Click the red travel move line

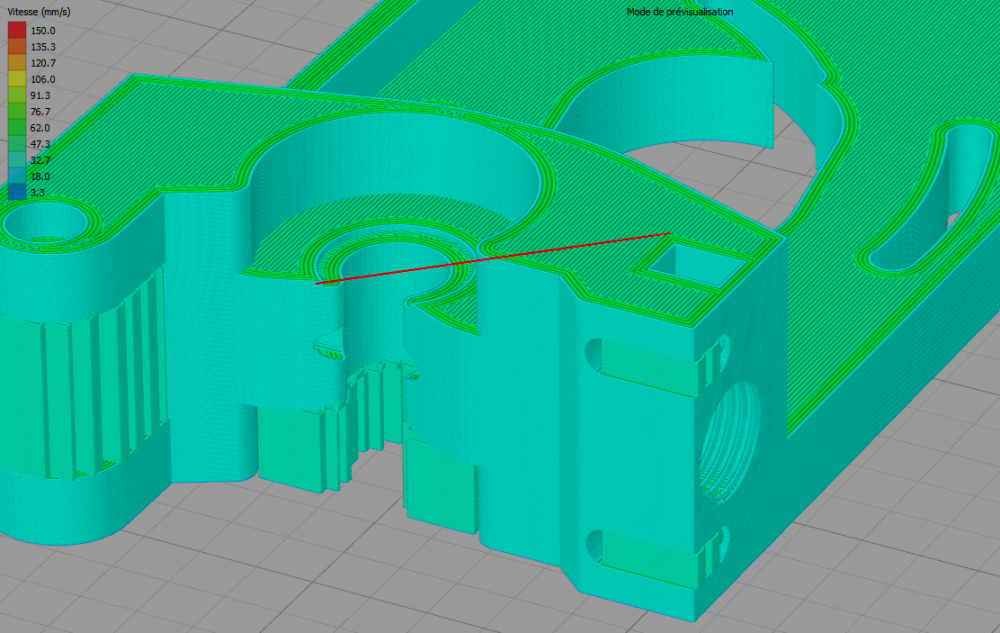493,258
